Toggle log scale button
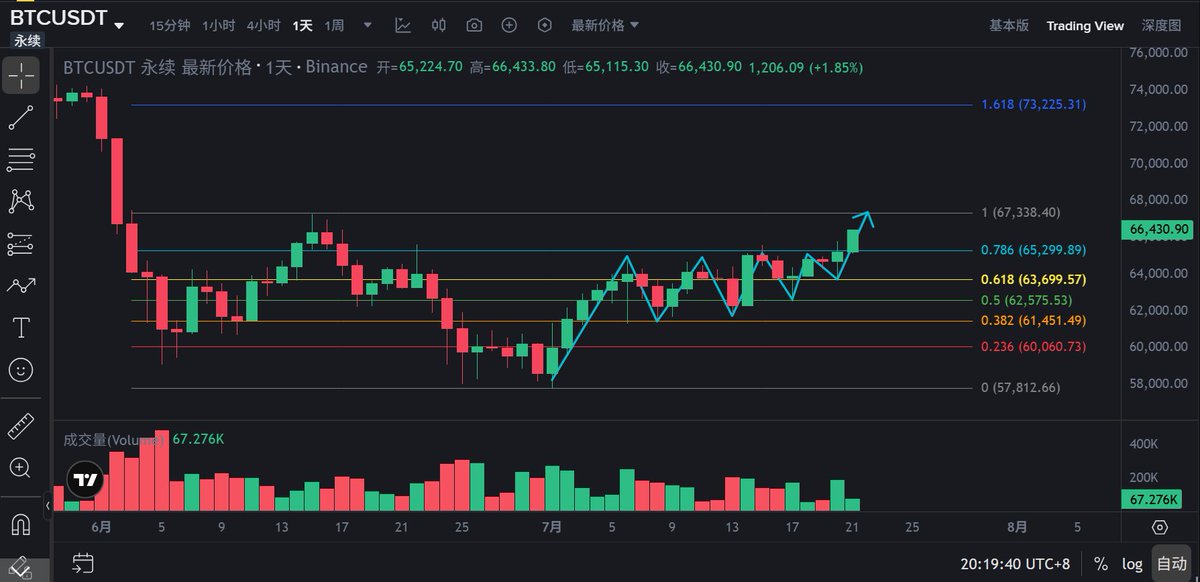1200x582 pixels. pyautogui.click(x=1132, y=563)
